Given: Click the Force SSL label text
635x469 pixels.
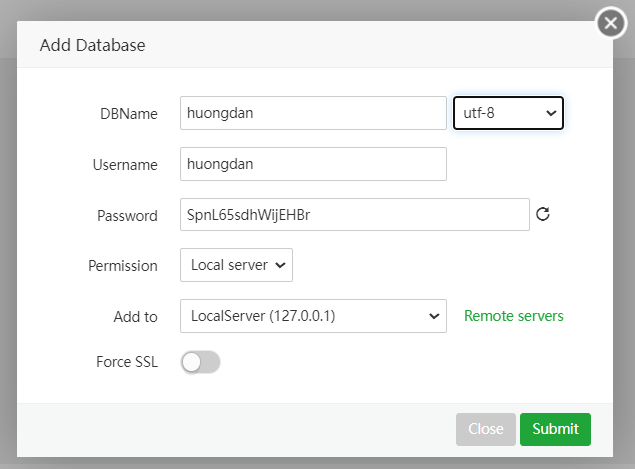Looking at the screenshot, I should (x=126, y=362).
